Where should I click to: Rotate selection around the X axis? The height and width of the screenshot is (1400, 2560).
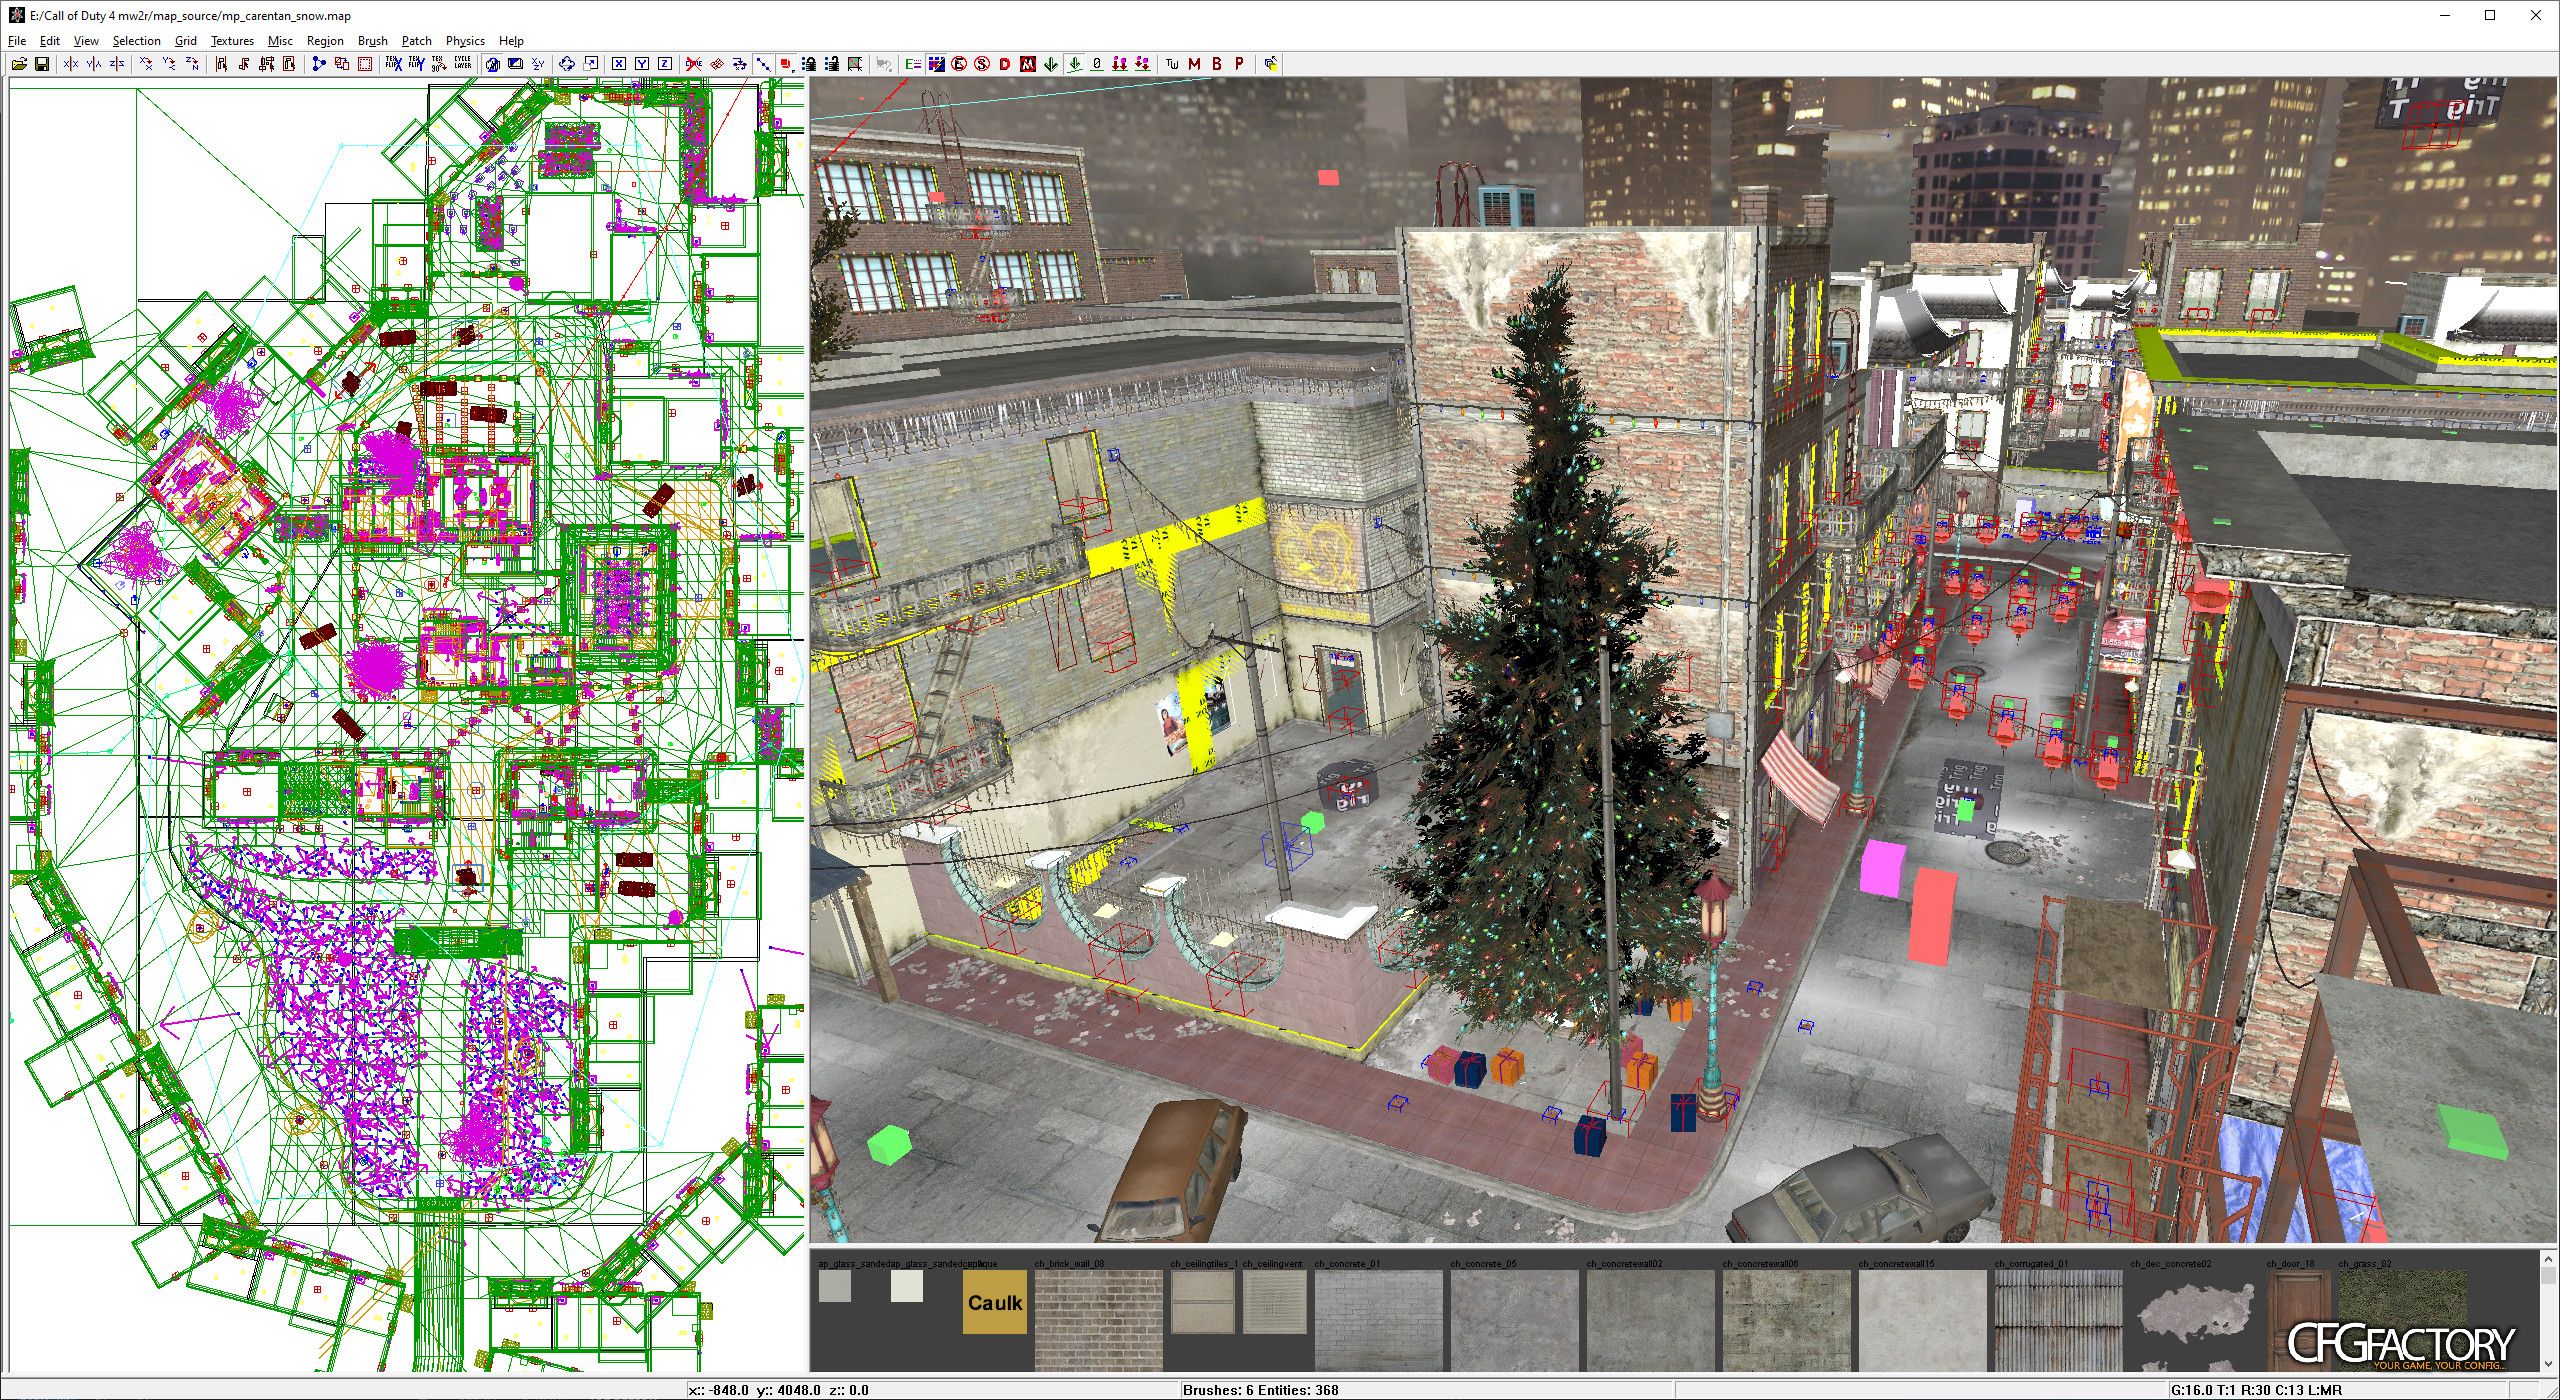pyautogui.click(x=146, y=64)
